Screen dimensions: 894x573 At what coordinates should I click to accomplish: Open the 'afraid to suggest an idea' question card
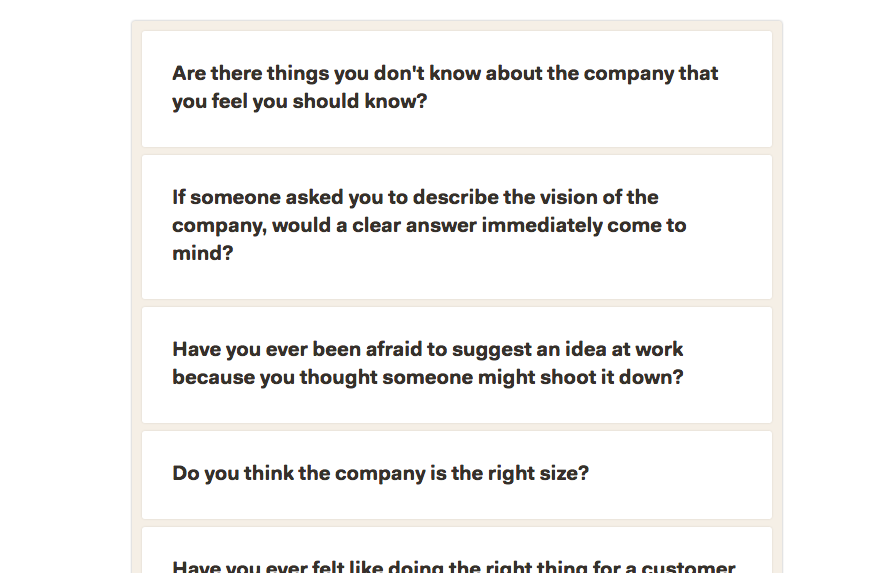(x=457, y=365)
